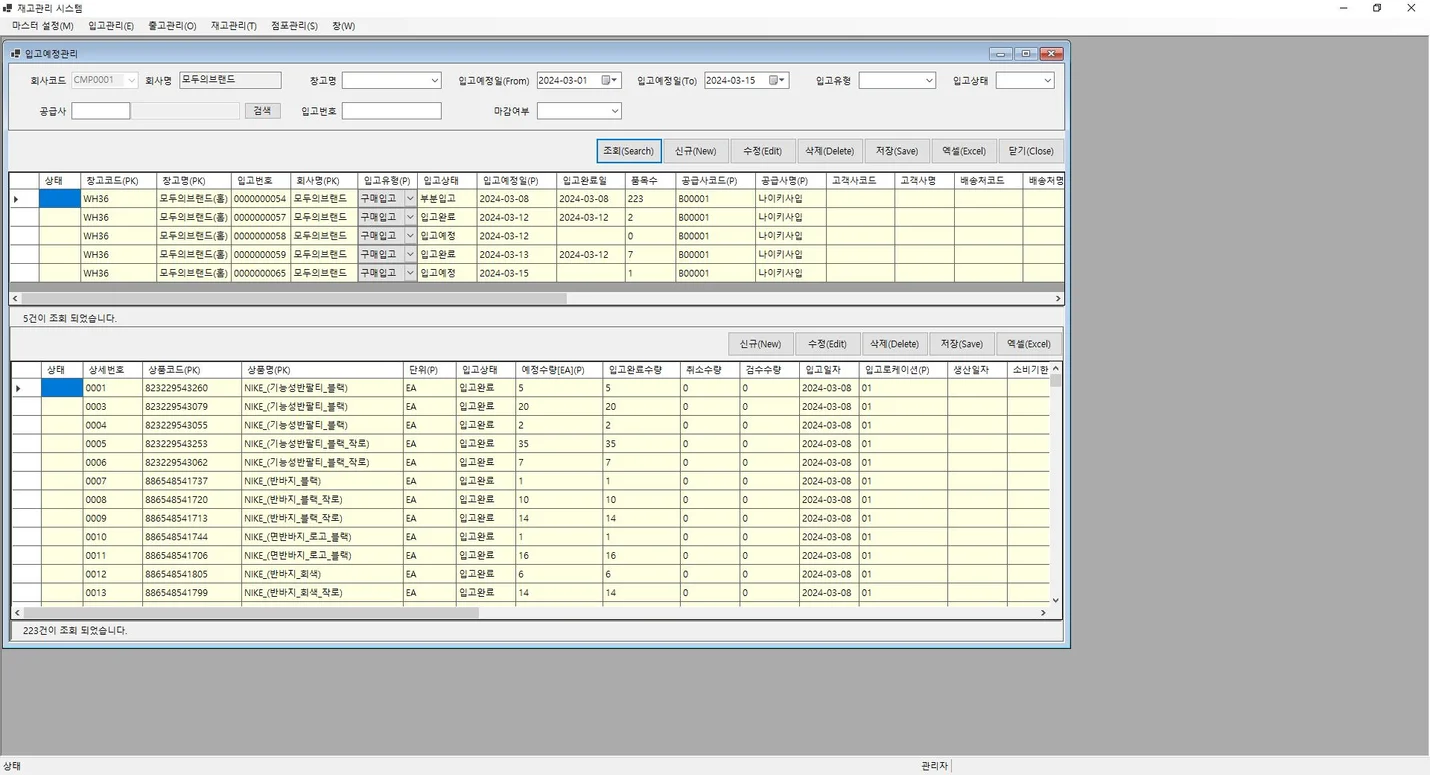Open the 회사코드 CMP0001 dropdown
The image size is (1430, 775).
tap(131, 80)
